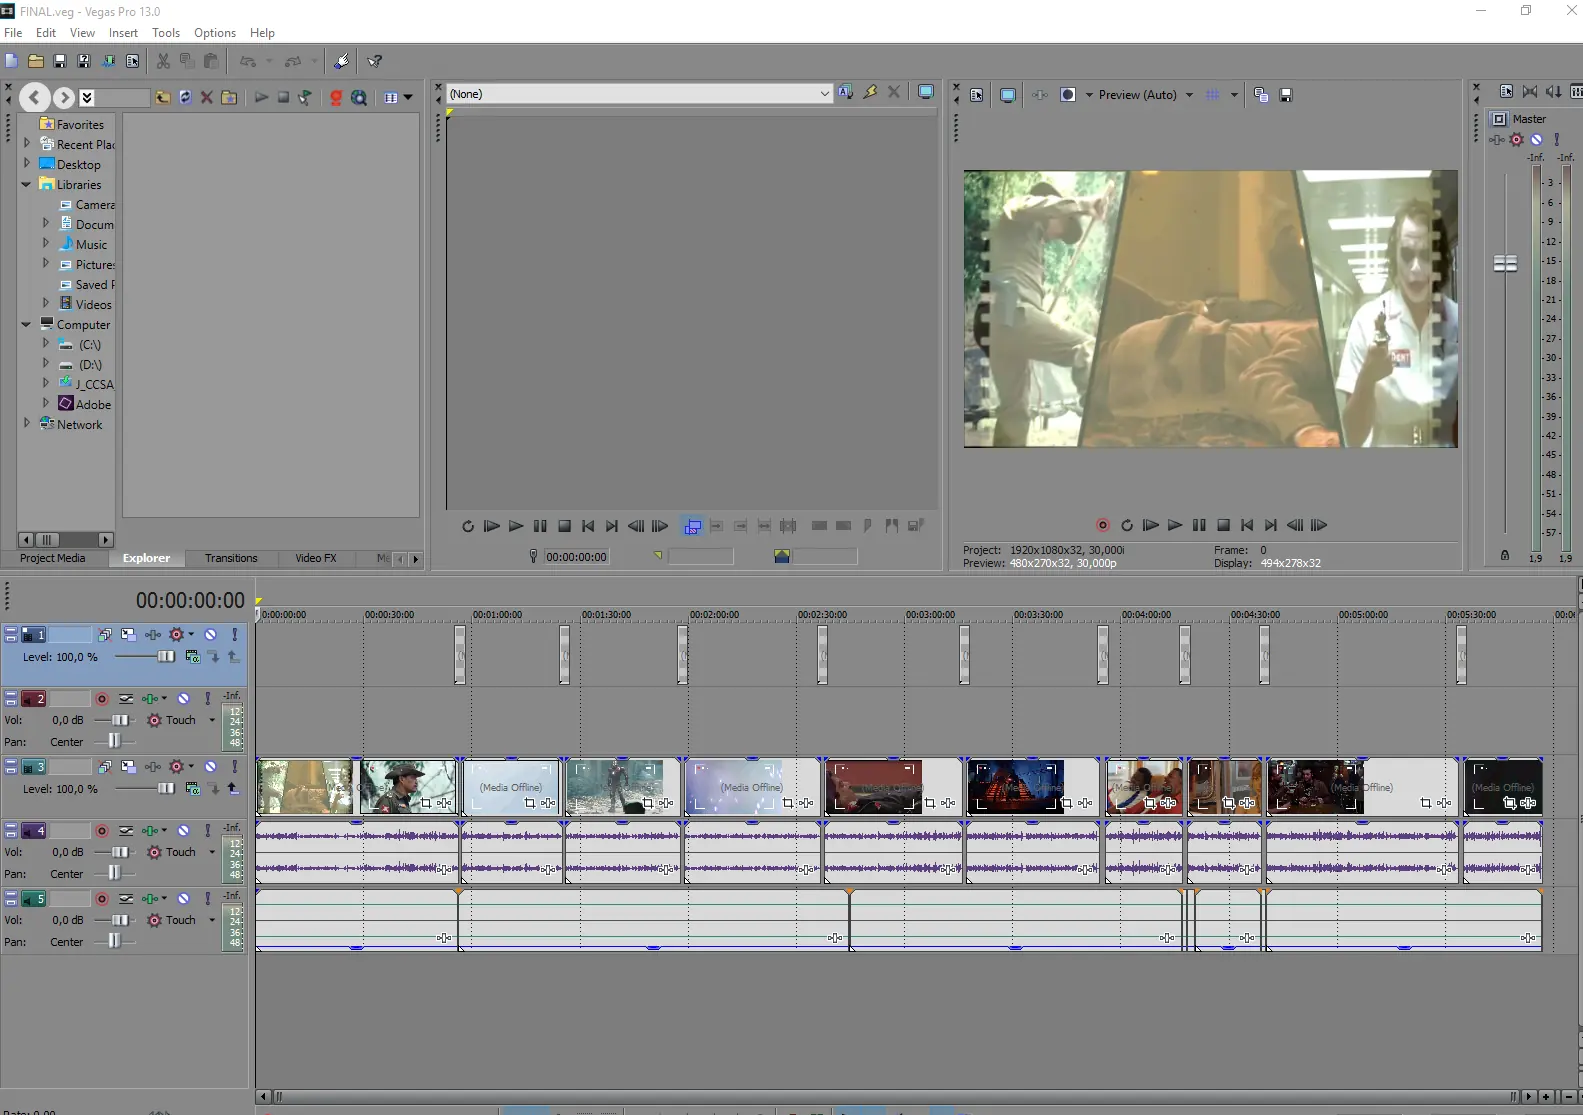
Task: Go to start in the preview transport
Action: (x=1247, y=525)
